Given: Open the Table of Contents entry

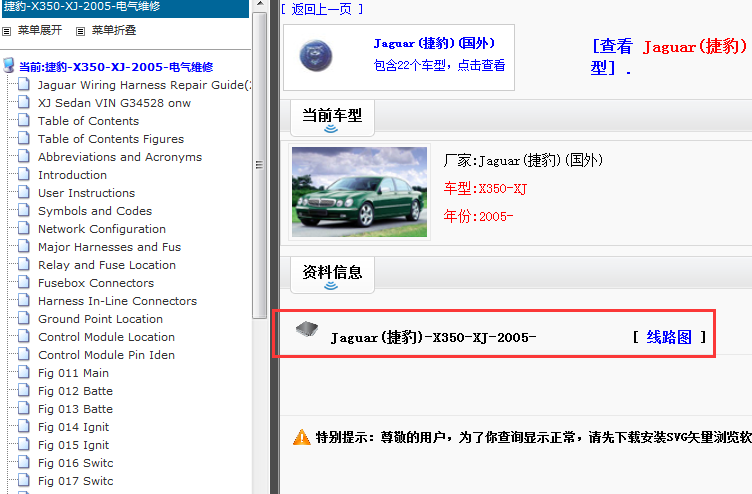Looking at the screenshot, I should (x=88, y=121).
